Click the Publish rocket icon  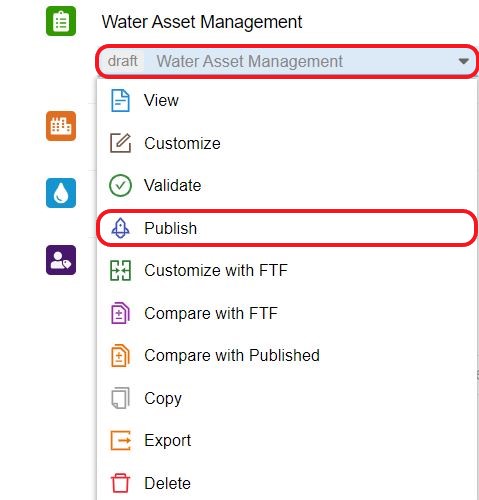click(120, 228)
